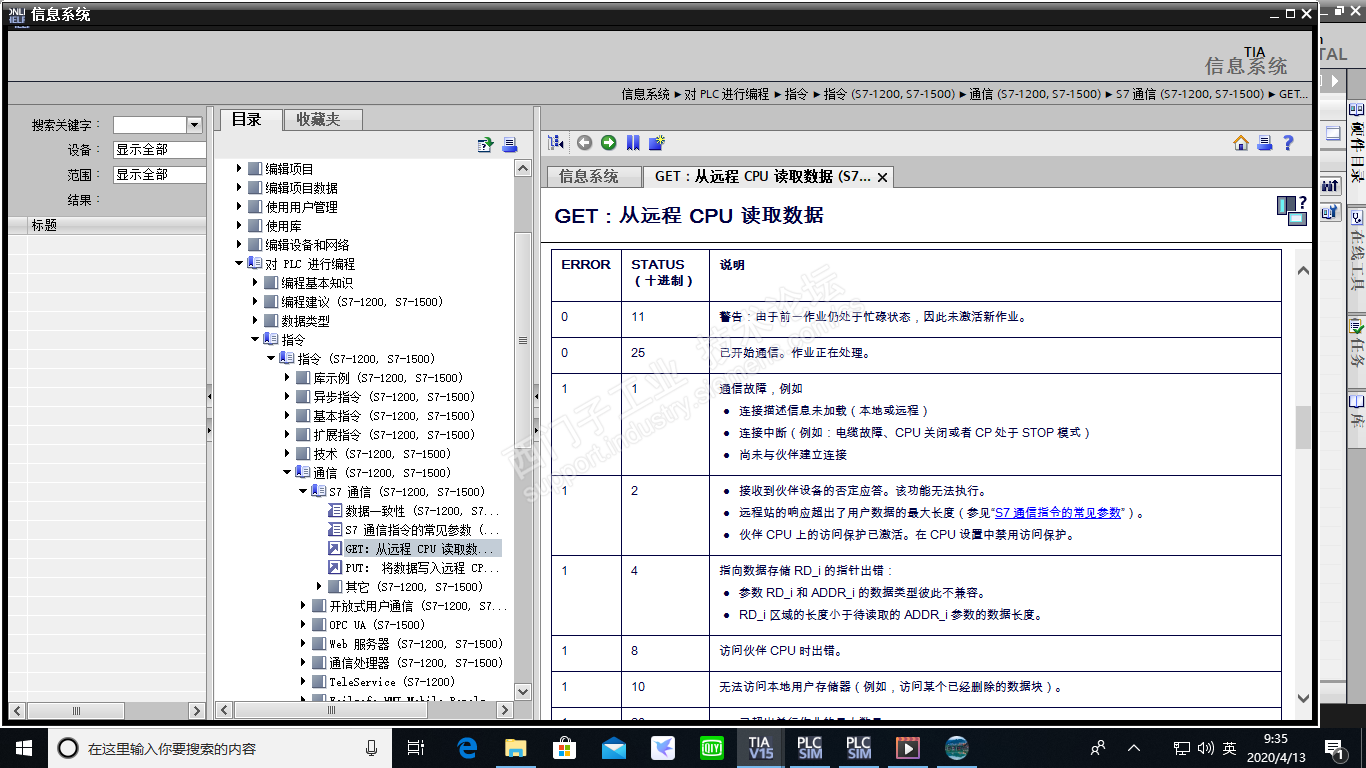This screenshot has width=1366, height=768.
Task: Select PUT instruction in contents tree
Action: (x=420, y=568)
